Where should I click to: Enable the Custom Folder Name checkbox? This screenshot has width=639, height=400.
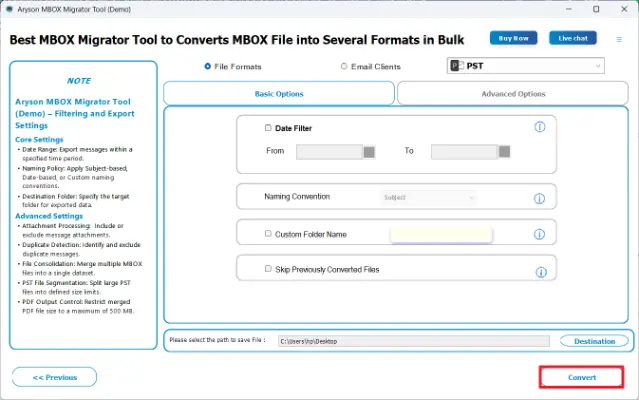tap(268, 233)
